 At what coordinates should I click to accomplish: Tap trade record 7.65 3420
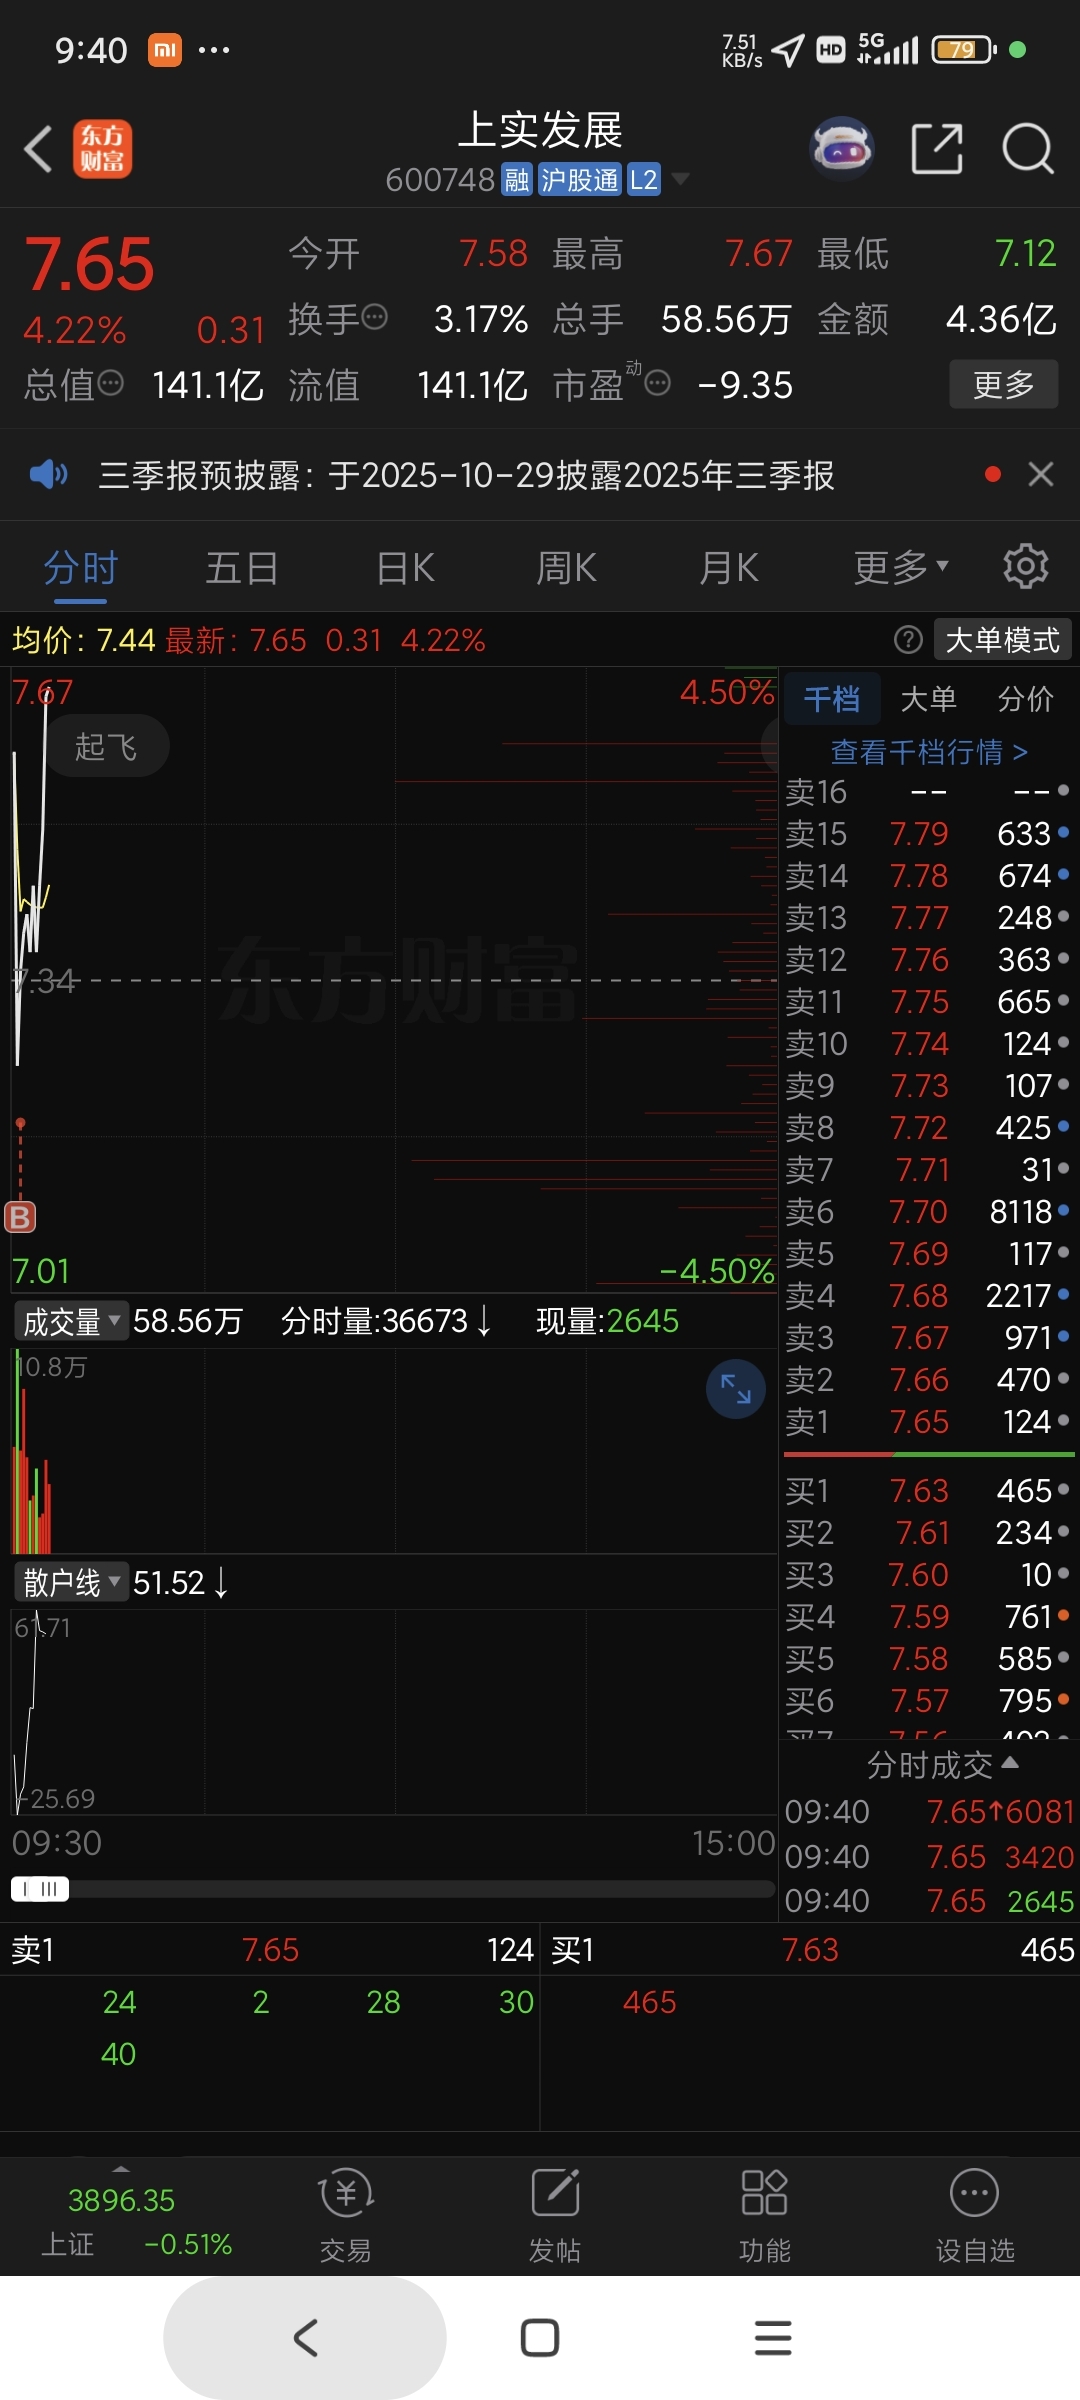click(929, 1856)
